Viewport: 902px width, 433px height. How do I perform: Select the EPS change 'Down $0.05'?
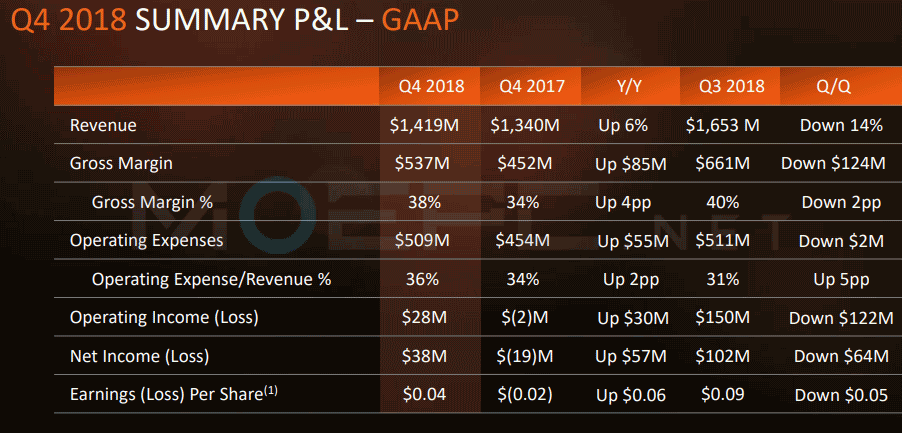coord(841,396)
